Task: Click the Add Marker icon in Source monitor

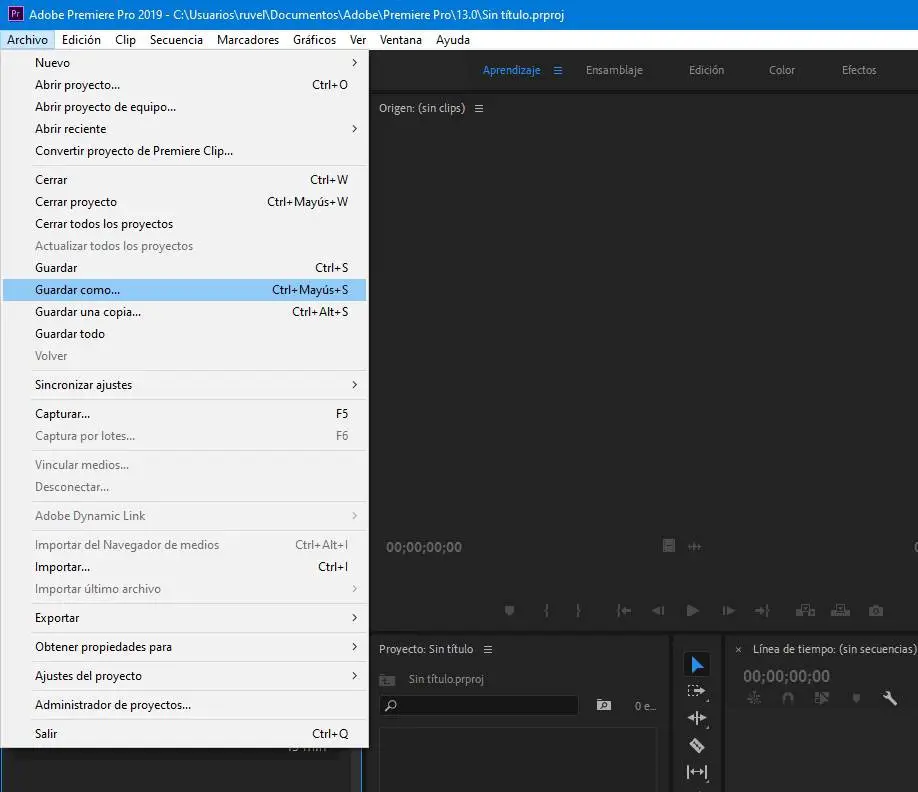Action: [509, 610]
